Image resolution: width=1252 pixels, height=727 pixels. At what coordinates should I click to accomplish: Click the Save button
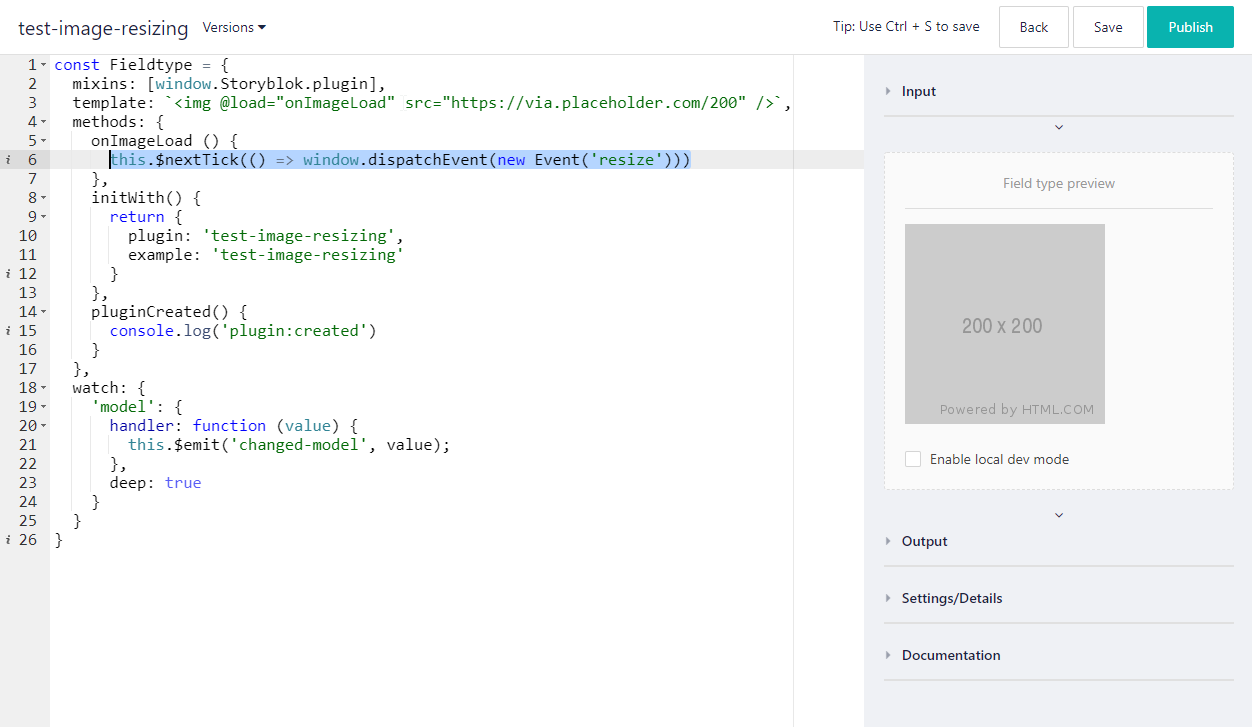tap(1108, 27)
